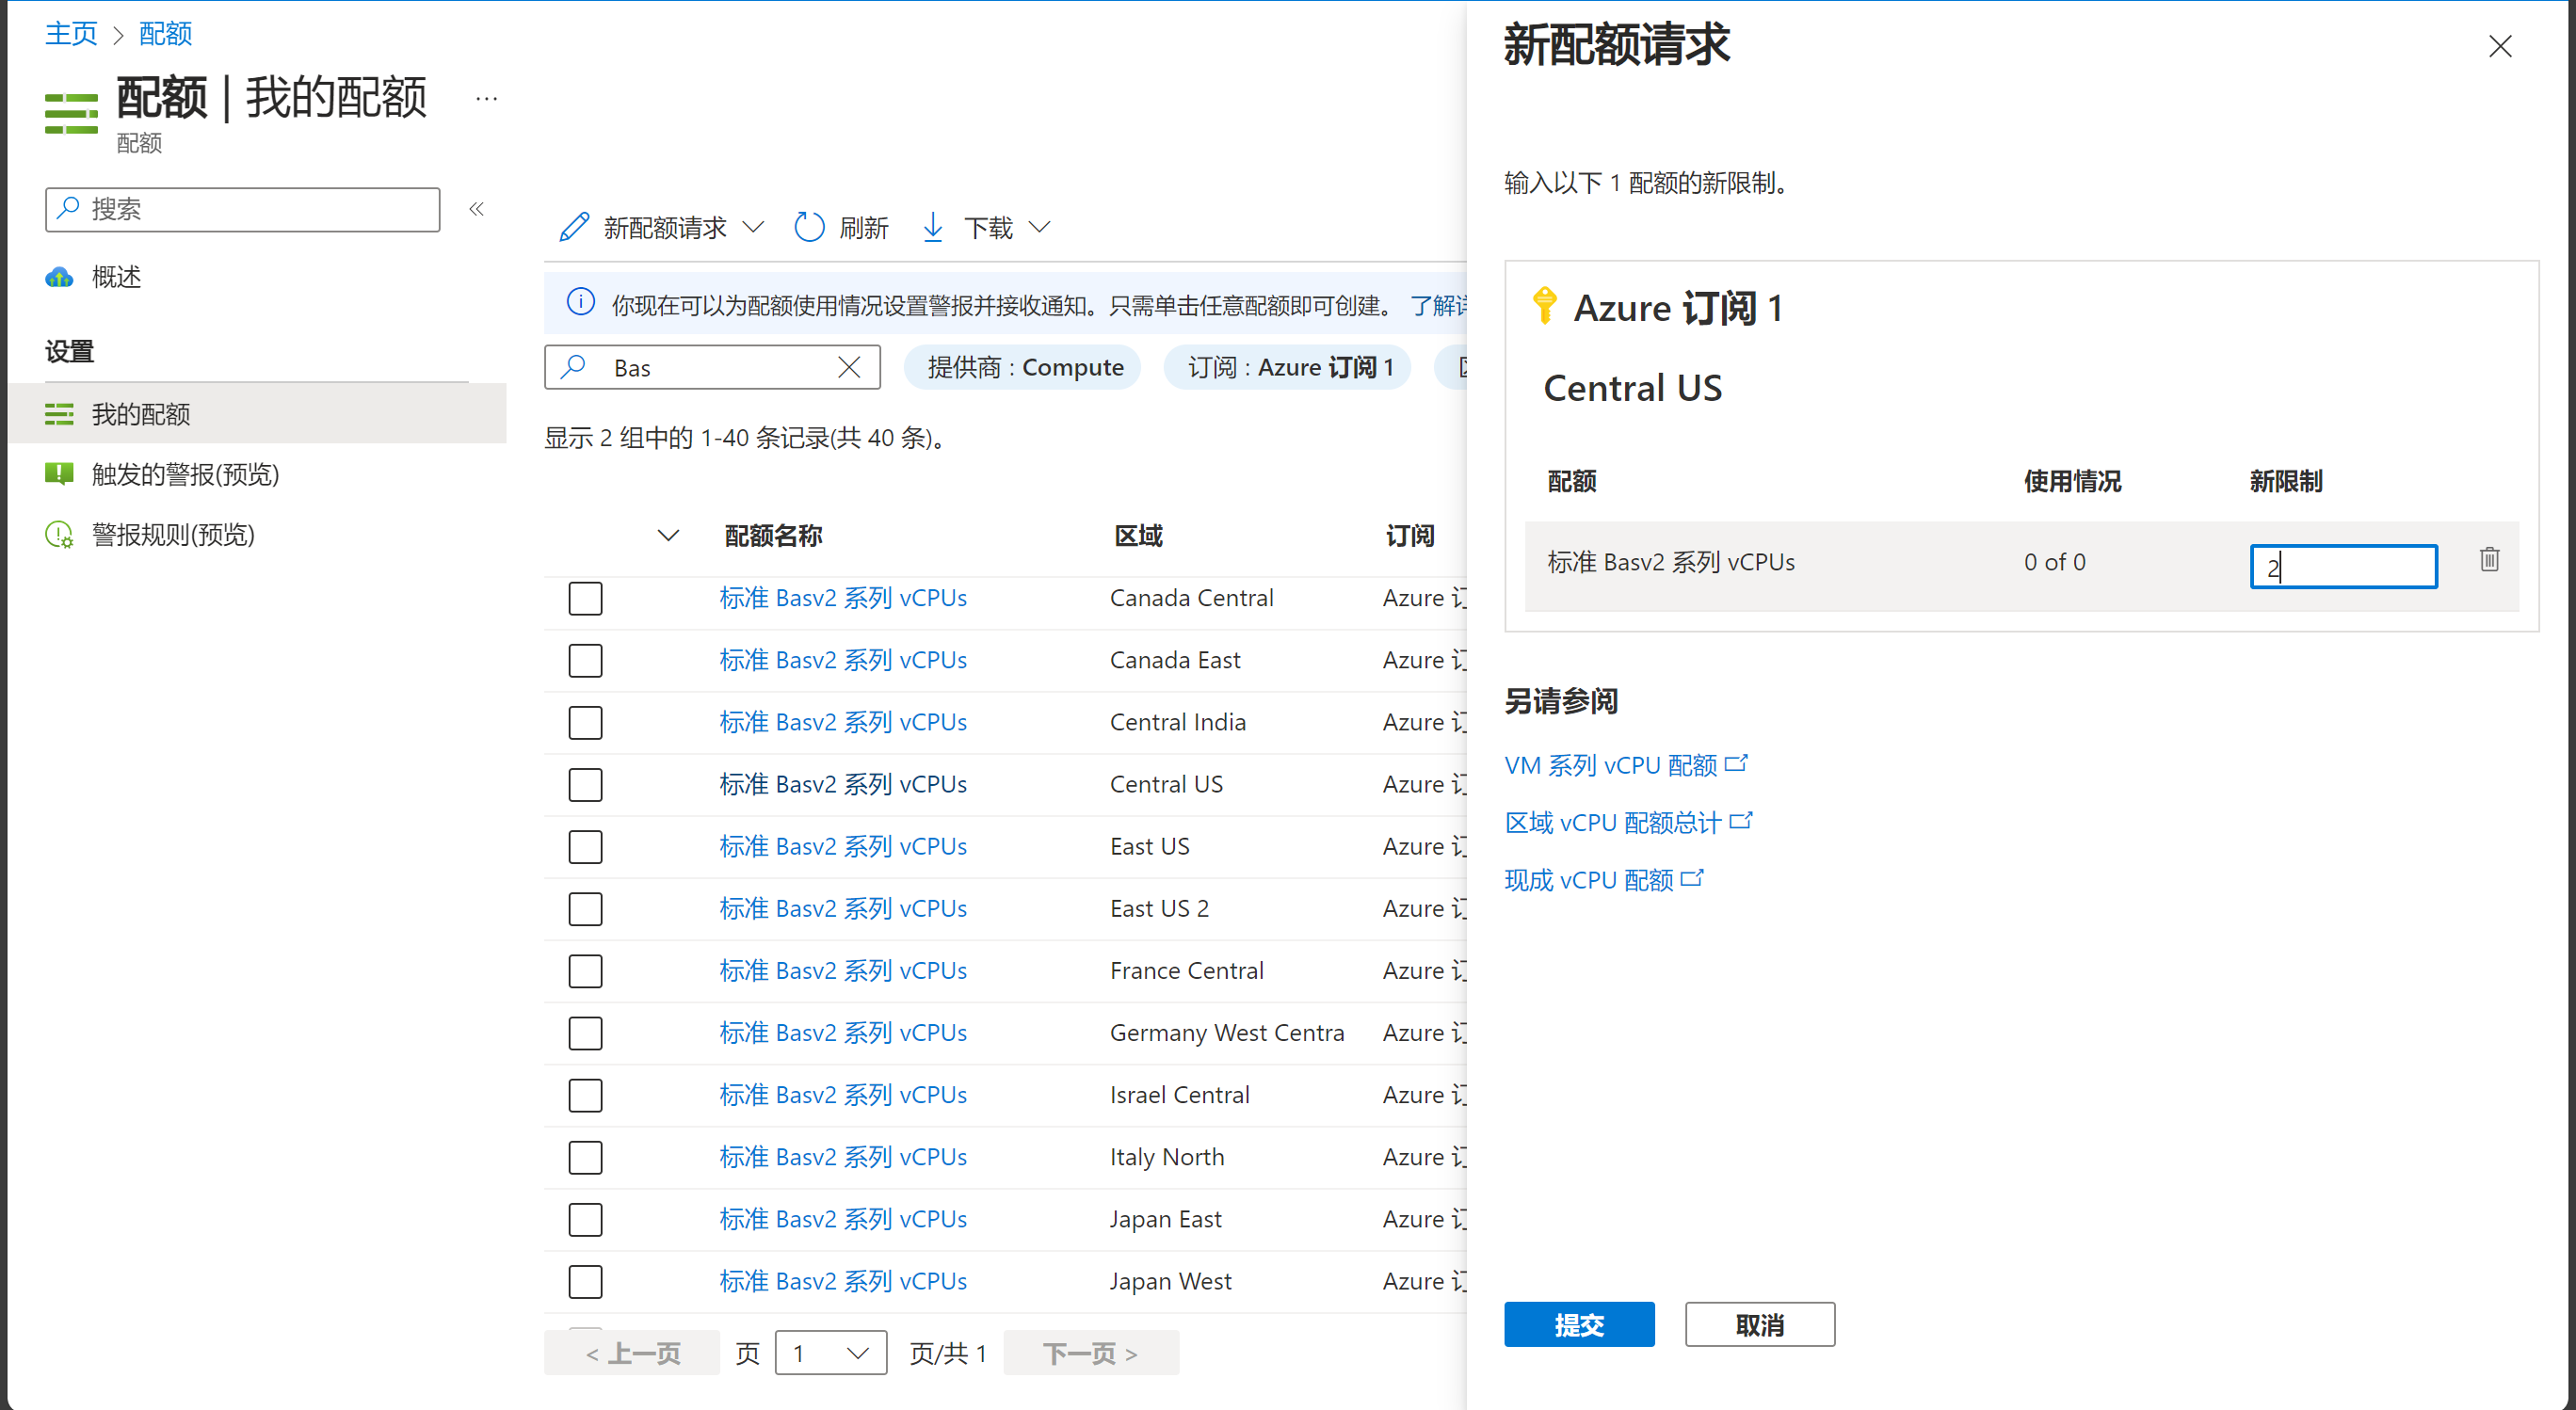Close the new quota request panel

2499,46
